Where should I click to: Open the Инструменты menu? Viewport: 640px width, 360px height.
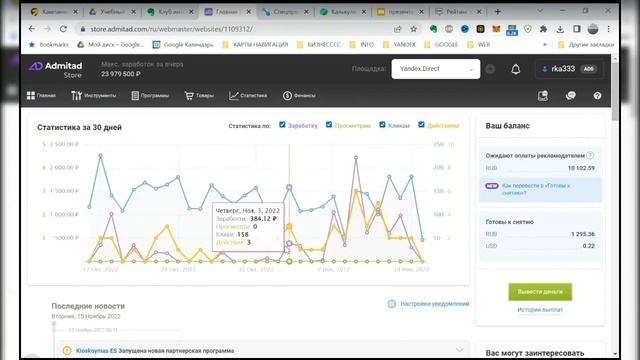pos(94,96)
